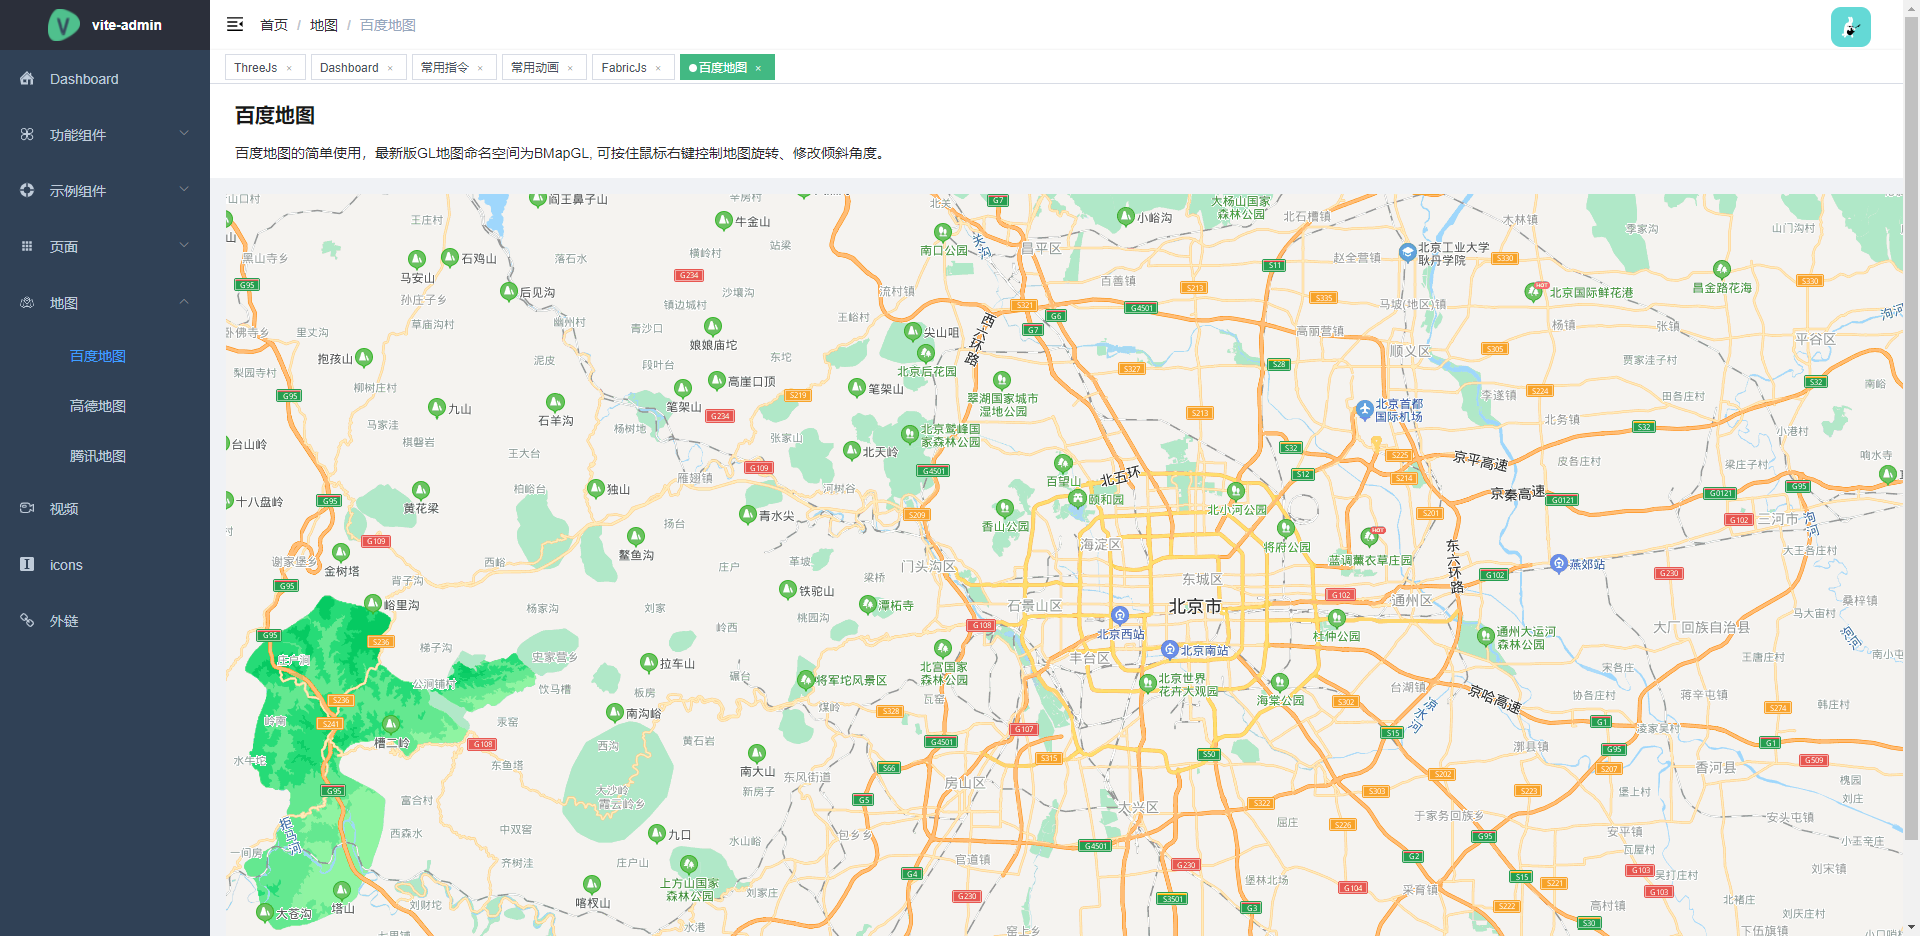Click the 通州大运河森林公园 marker

(x=1486, y=636)
